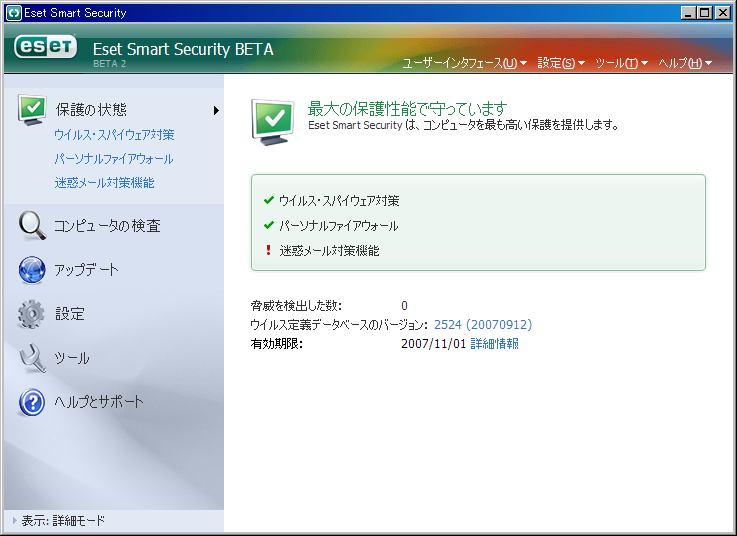The image size is (737, 536).
Task: Click red exclamation icon beside 迷惑メール対策機能
Action: 268,250
